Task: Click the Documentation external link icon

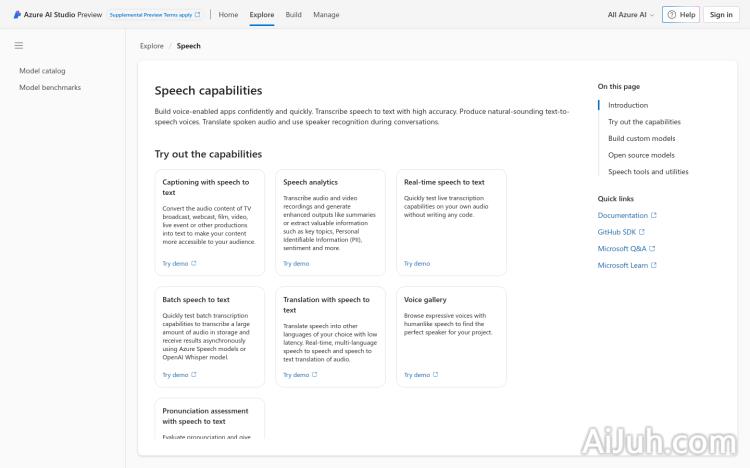Action: (x=654, y=215)
